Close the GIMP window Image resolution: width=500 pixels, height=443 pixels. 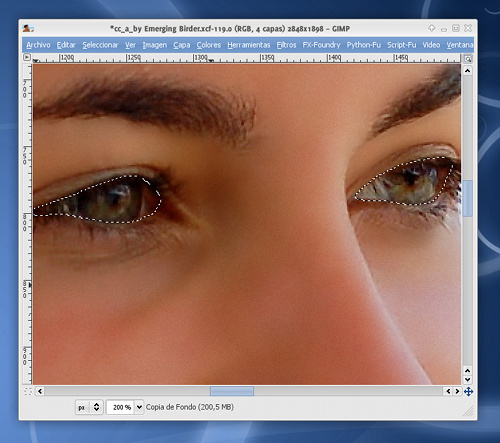click(x=468, y=28)
